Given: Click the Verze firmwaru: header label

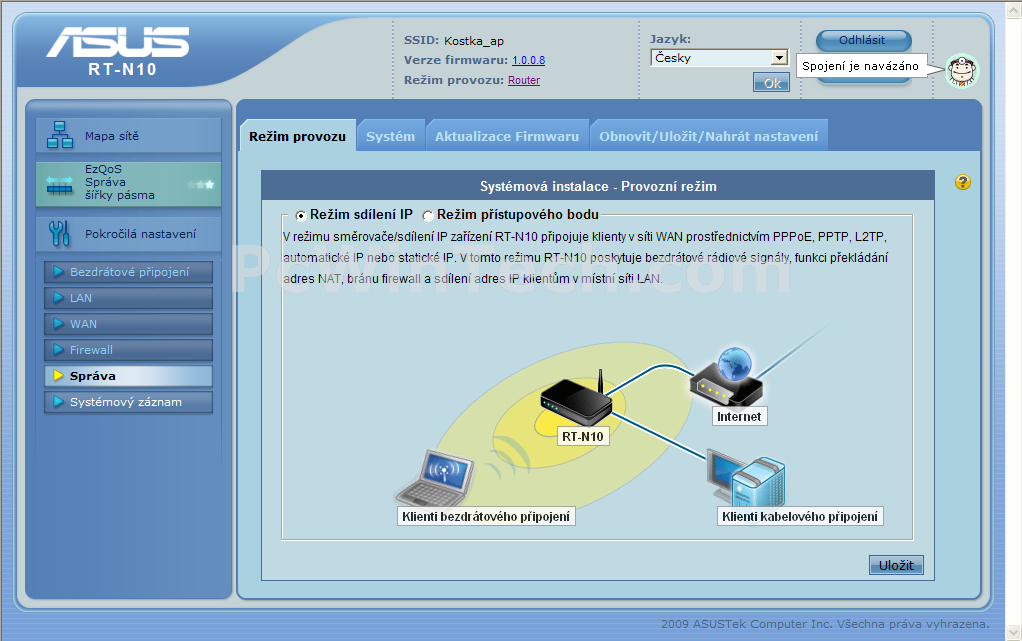Looking at the screenshot, I should [456, 60].
